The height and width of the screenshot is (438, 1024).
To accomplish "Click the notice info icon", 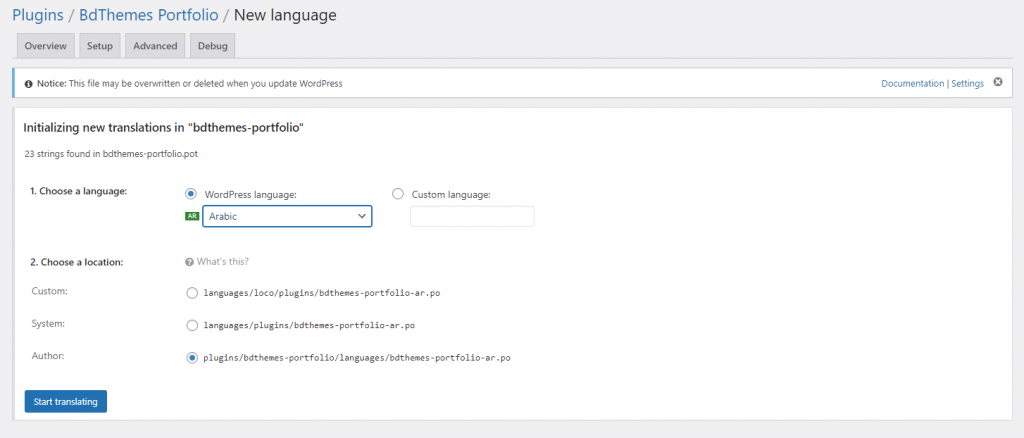I will click(28, 84).
